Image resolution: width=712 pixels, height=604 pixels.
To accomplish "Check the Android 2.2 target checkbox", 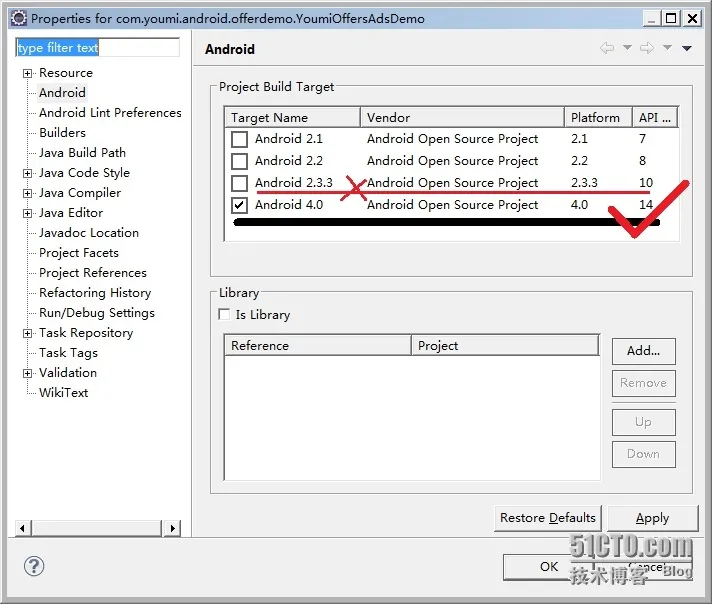I will pyautogui.click(x=239, y=161).
